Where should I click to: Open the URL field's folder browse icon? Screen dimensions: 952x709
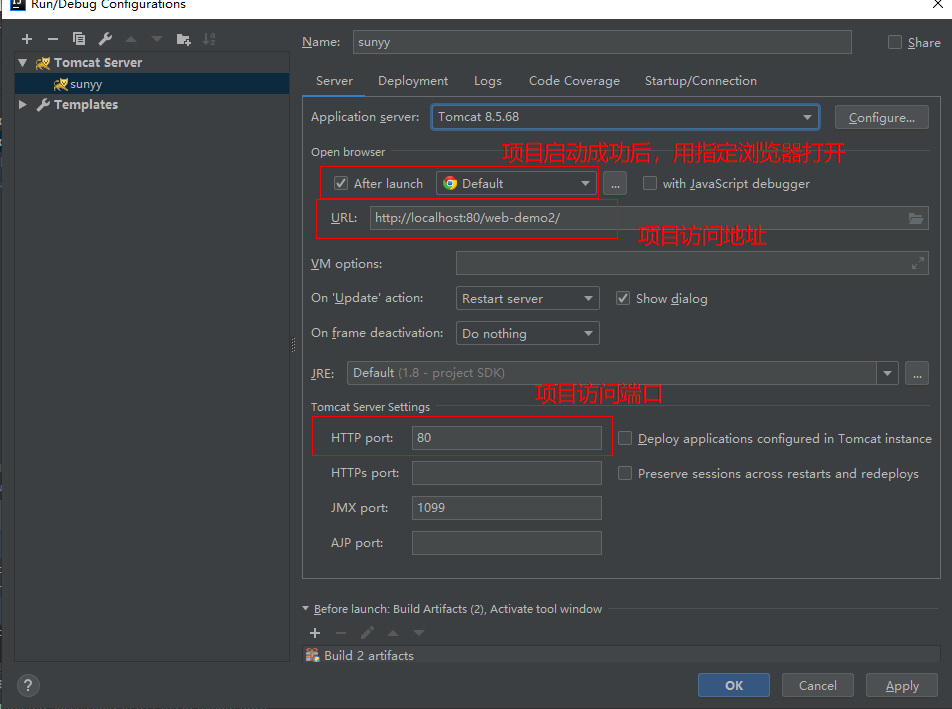915,218
